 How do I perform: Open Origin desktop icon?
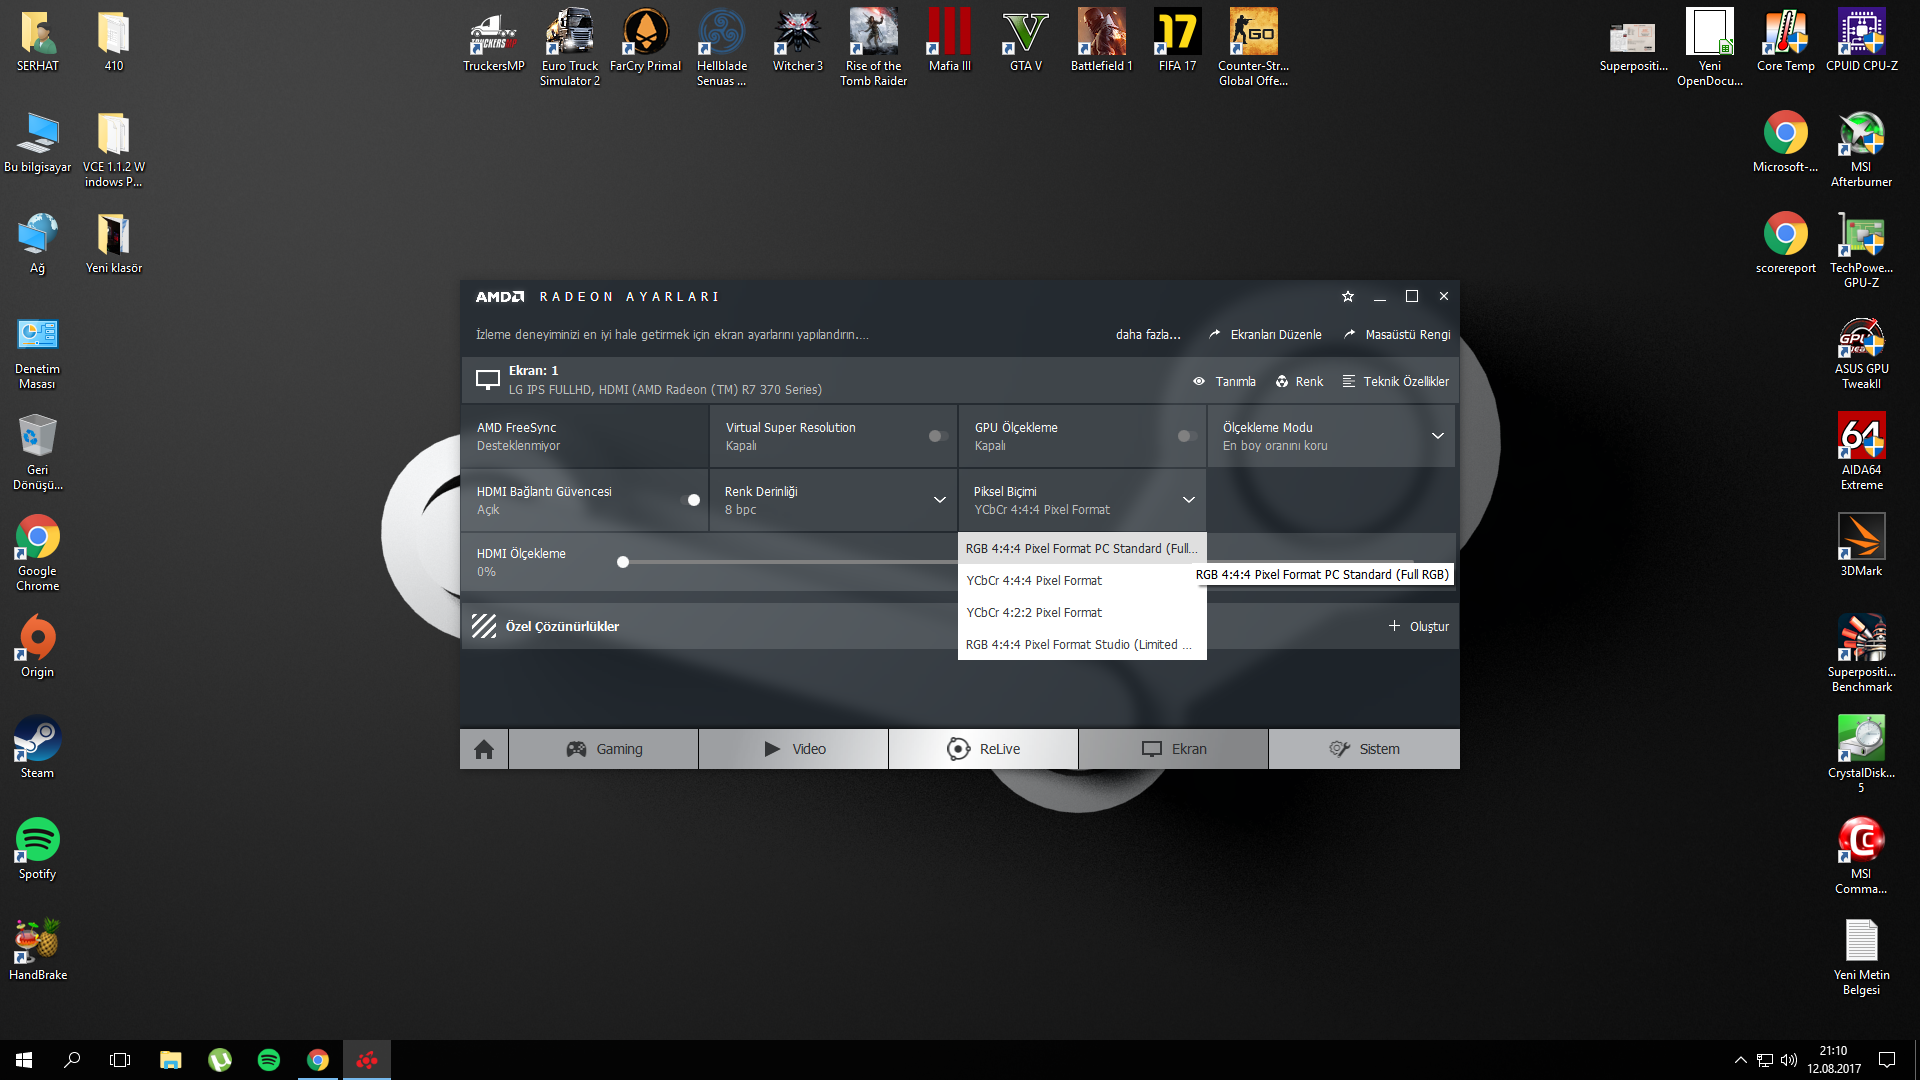pos(38,646)
